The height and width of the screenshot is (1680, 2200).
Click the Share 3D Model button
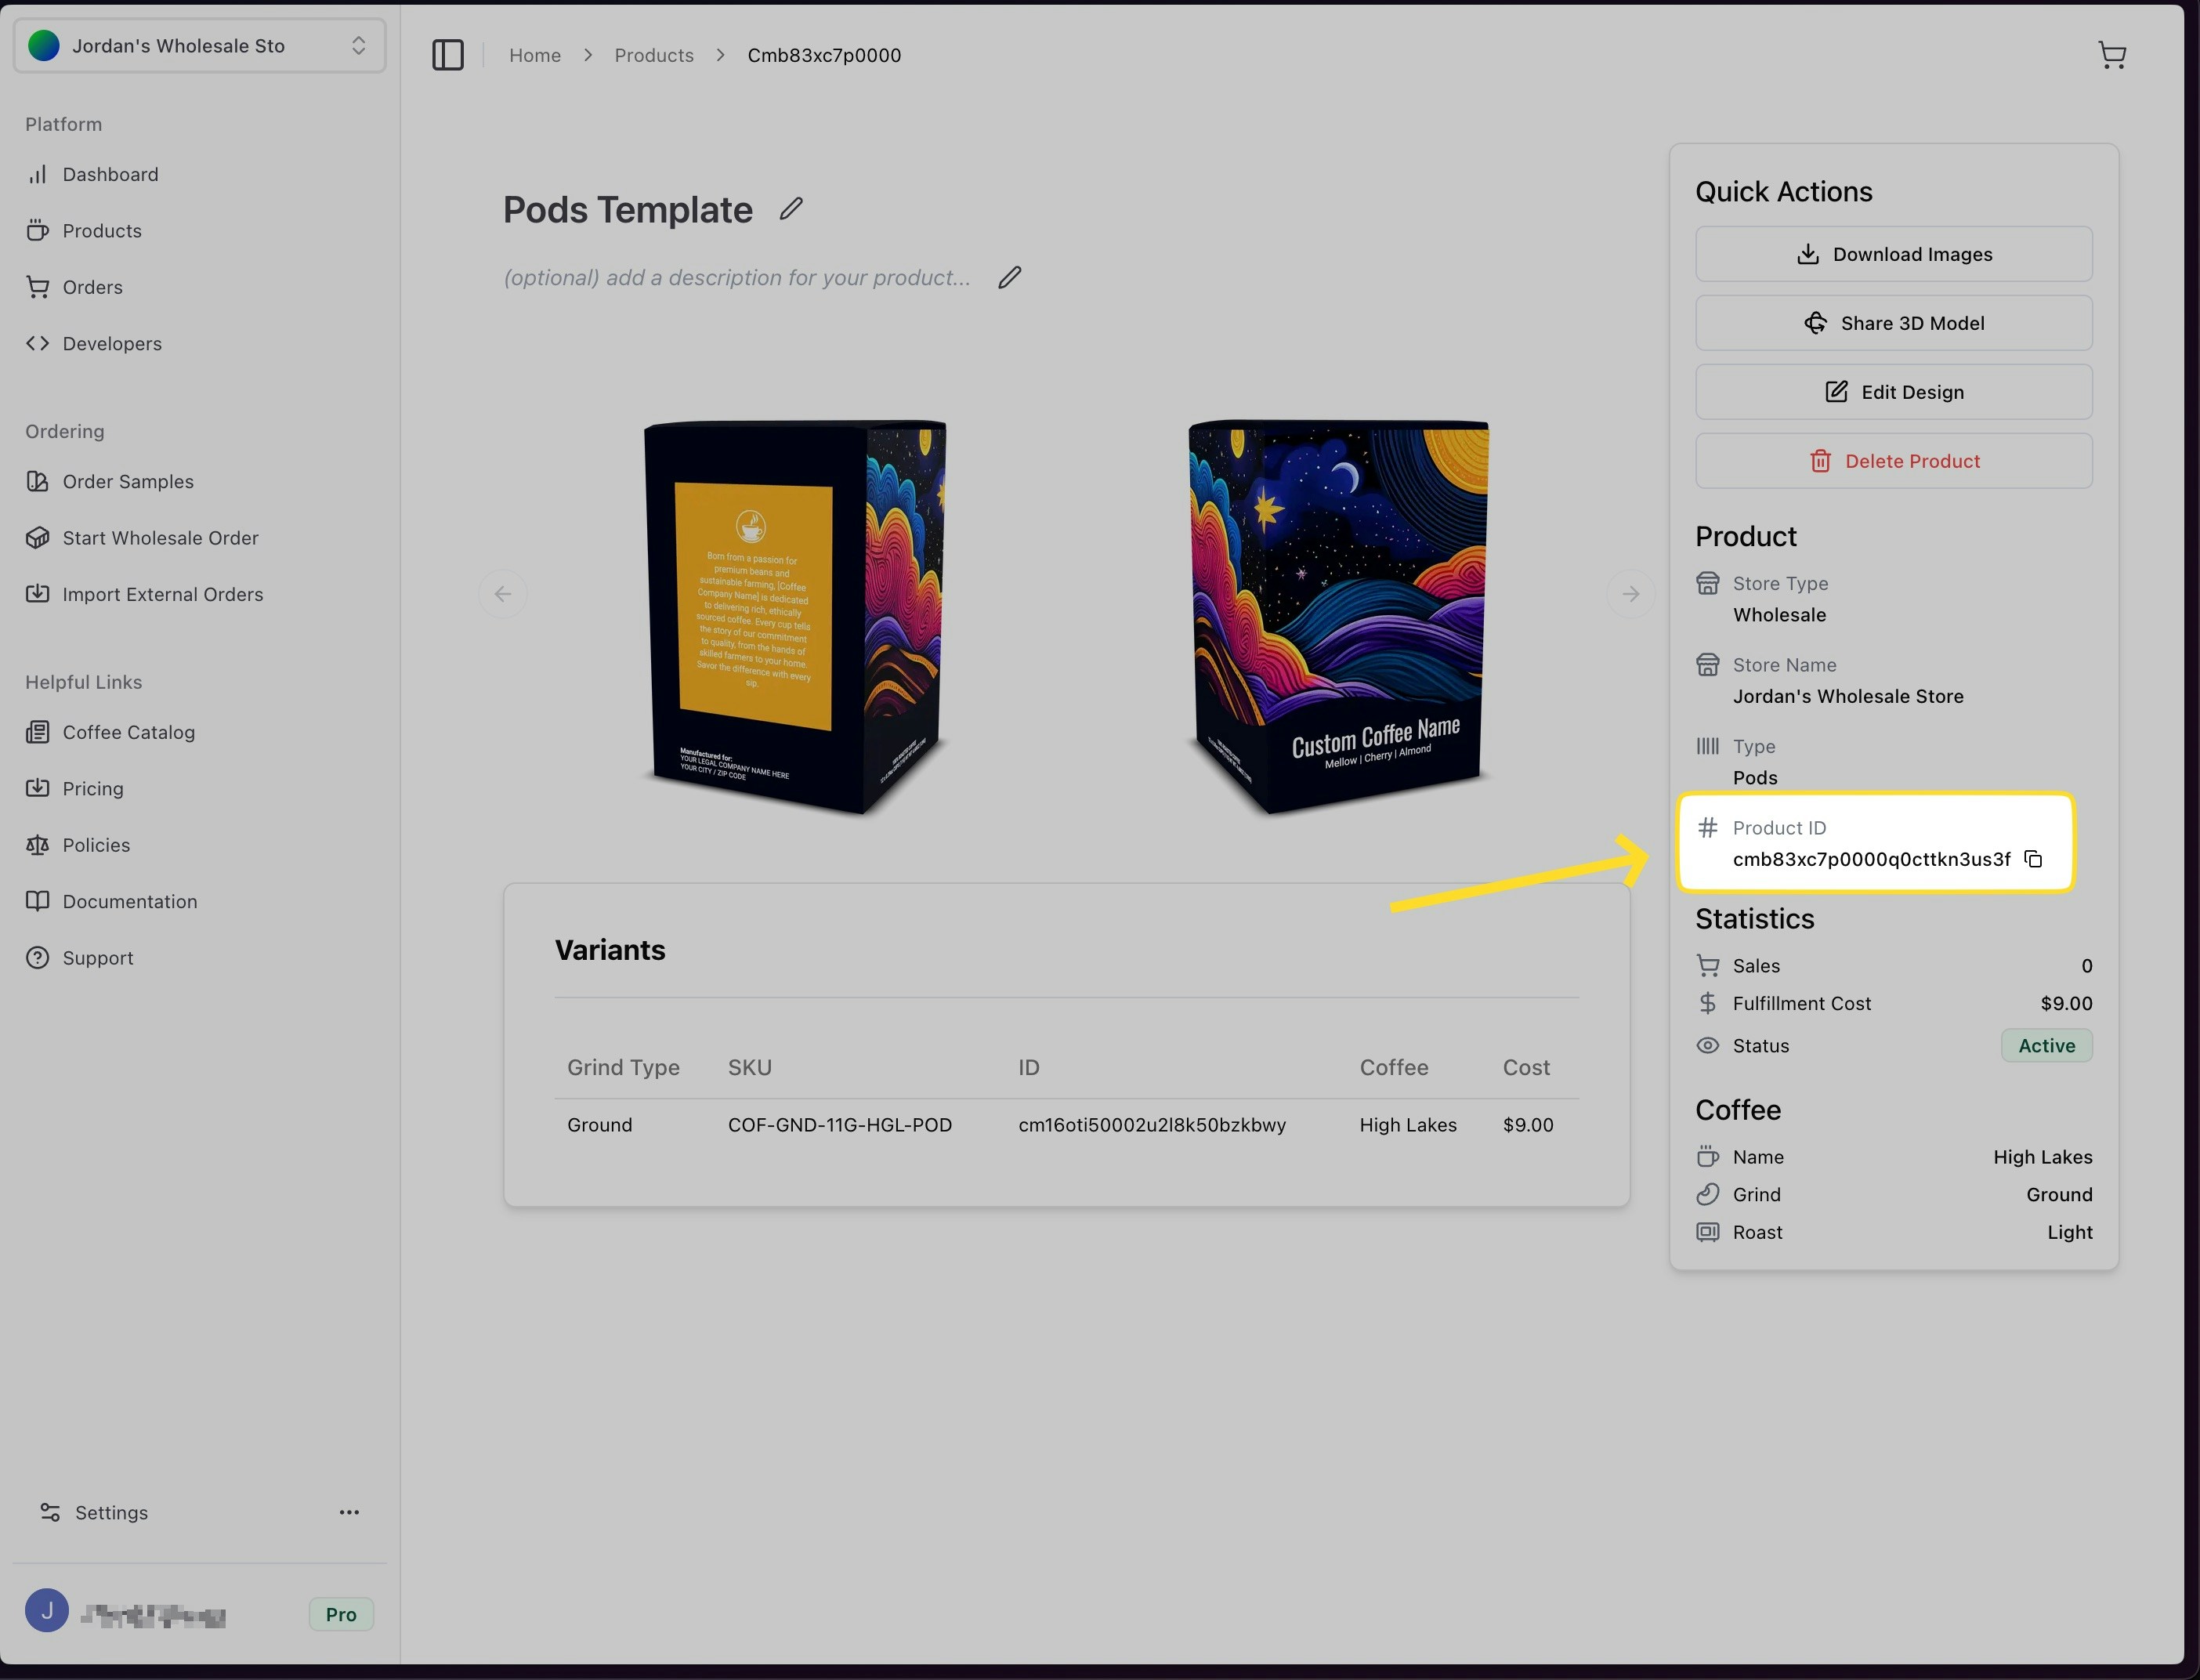click(x=1893, y=323)
